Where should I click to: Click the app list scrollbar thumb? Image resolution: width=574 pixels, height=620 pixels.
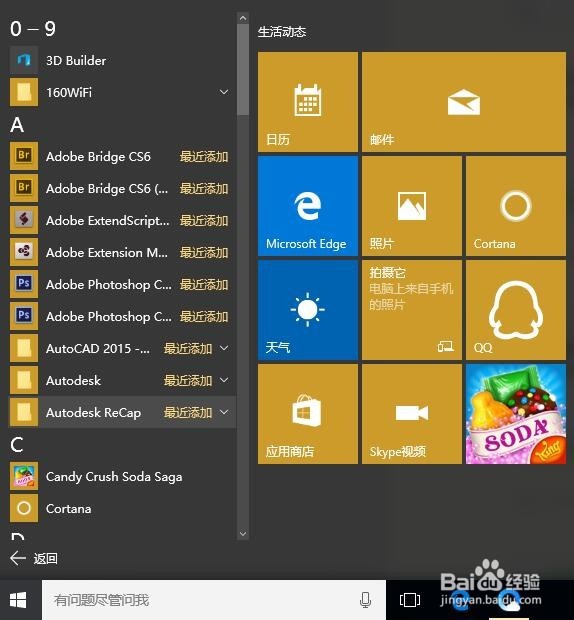[x=243, y=70]
